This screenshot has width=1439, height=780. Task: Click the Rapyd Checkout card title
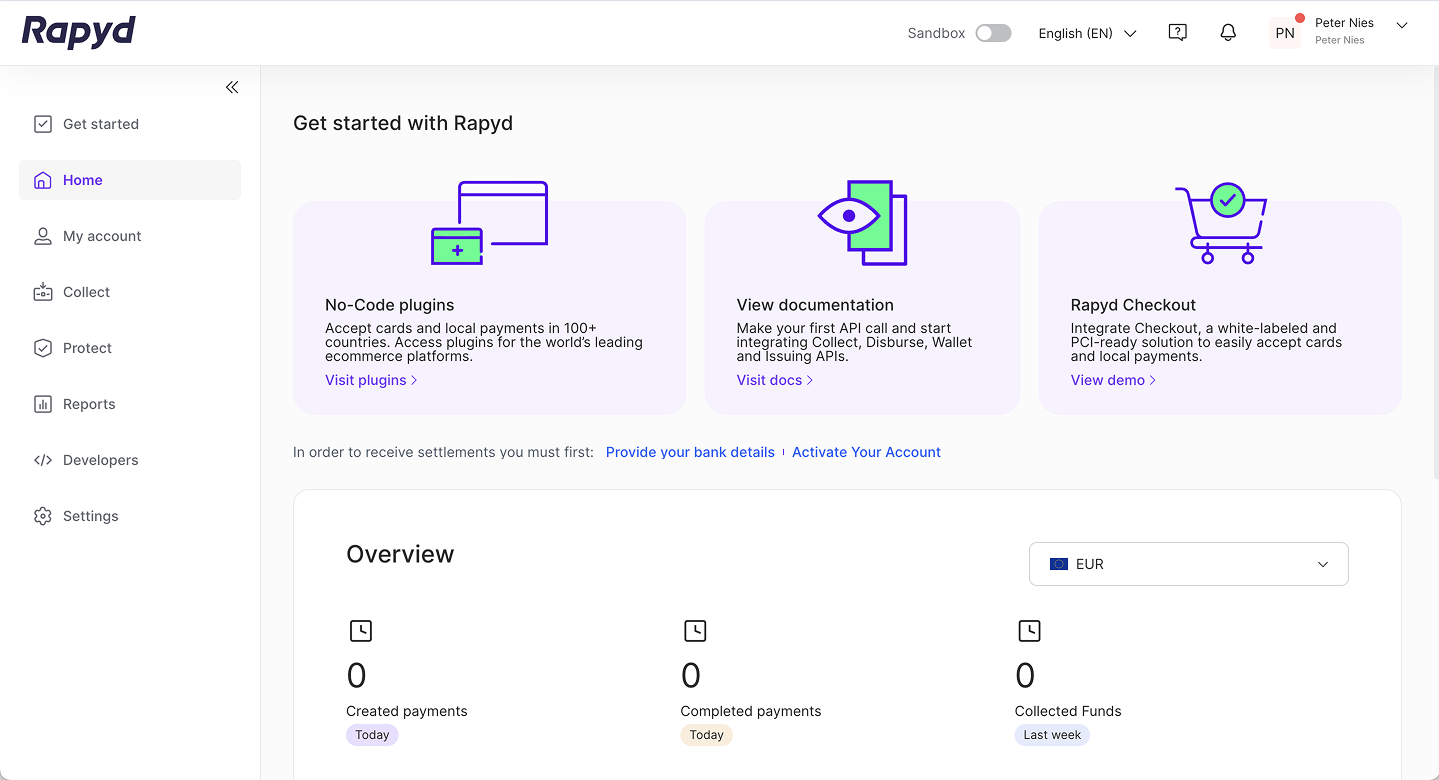tap(1133, 305)
